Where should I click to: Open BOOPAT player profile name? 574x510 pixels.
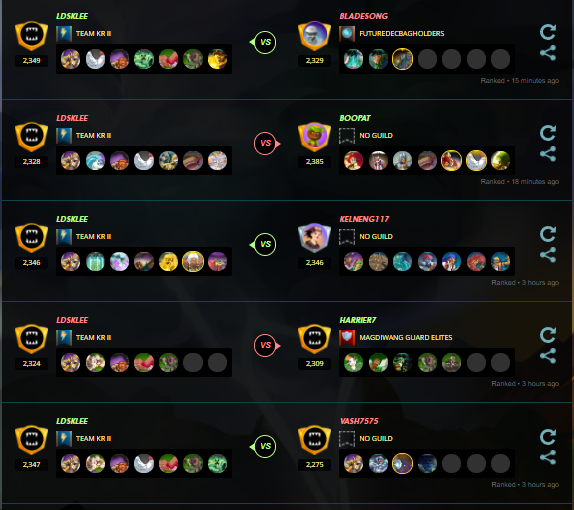click(x=355, y=118)
